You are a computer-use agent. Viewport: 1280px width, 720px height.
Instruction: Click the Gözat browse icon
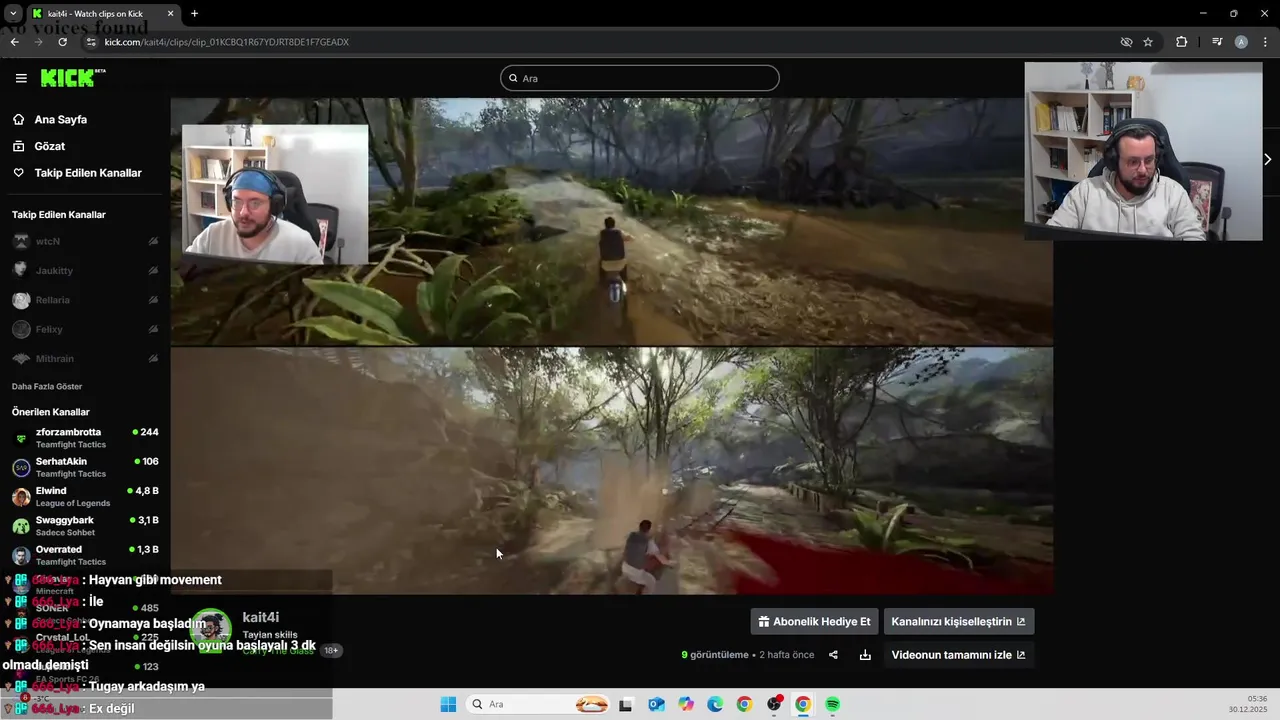pyautogui.click(x=18, y=146)
